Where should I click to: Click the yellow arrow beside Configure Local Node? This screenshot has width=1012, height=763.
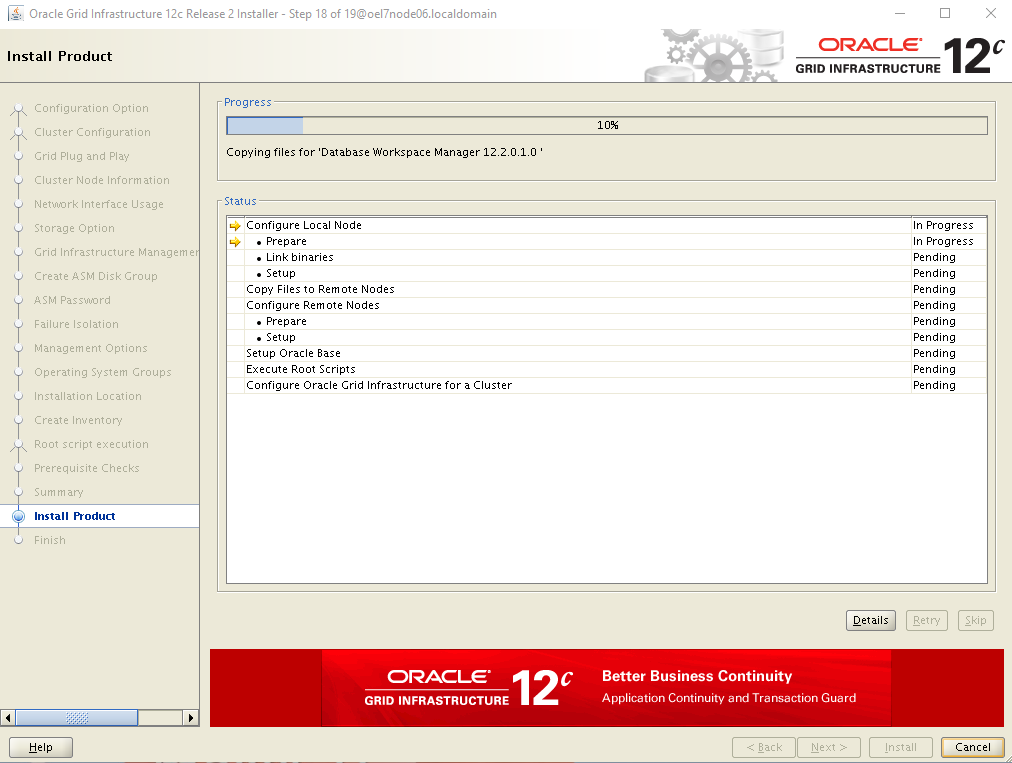[235, 226]
